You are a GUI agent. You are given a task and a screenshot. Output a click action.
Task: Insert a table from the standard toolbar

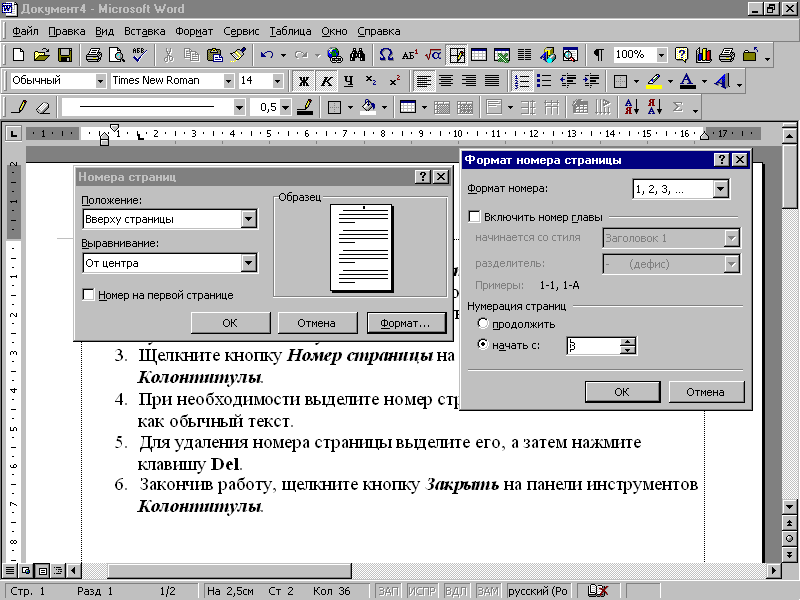(479, 55)
